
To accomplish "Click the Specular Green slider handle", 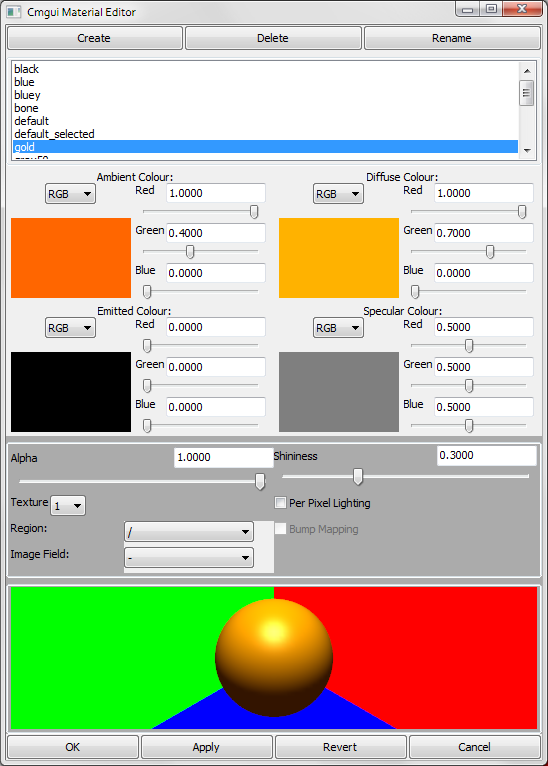I will click(469, 385).
